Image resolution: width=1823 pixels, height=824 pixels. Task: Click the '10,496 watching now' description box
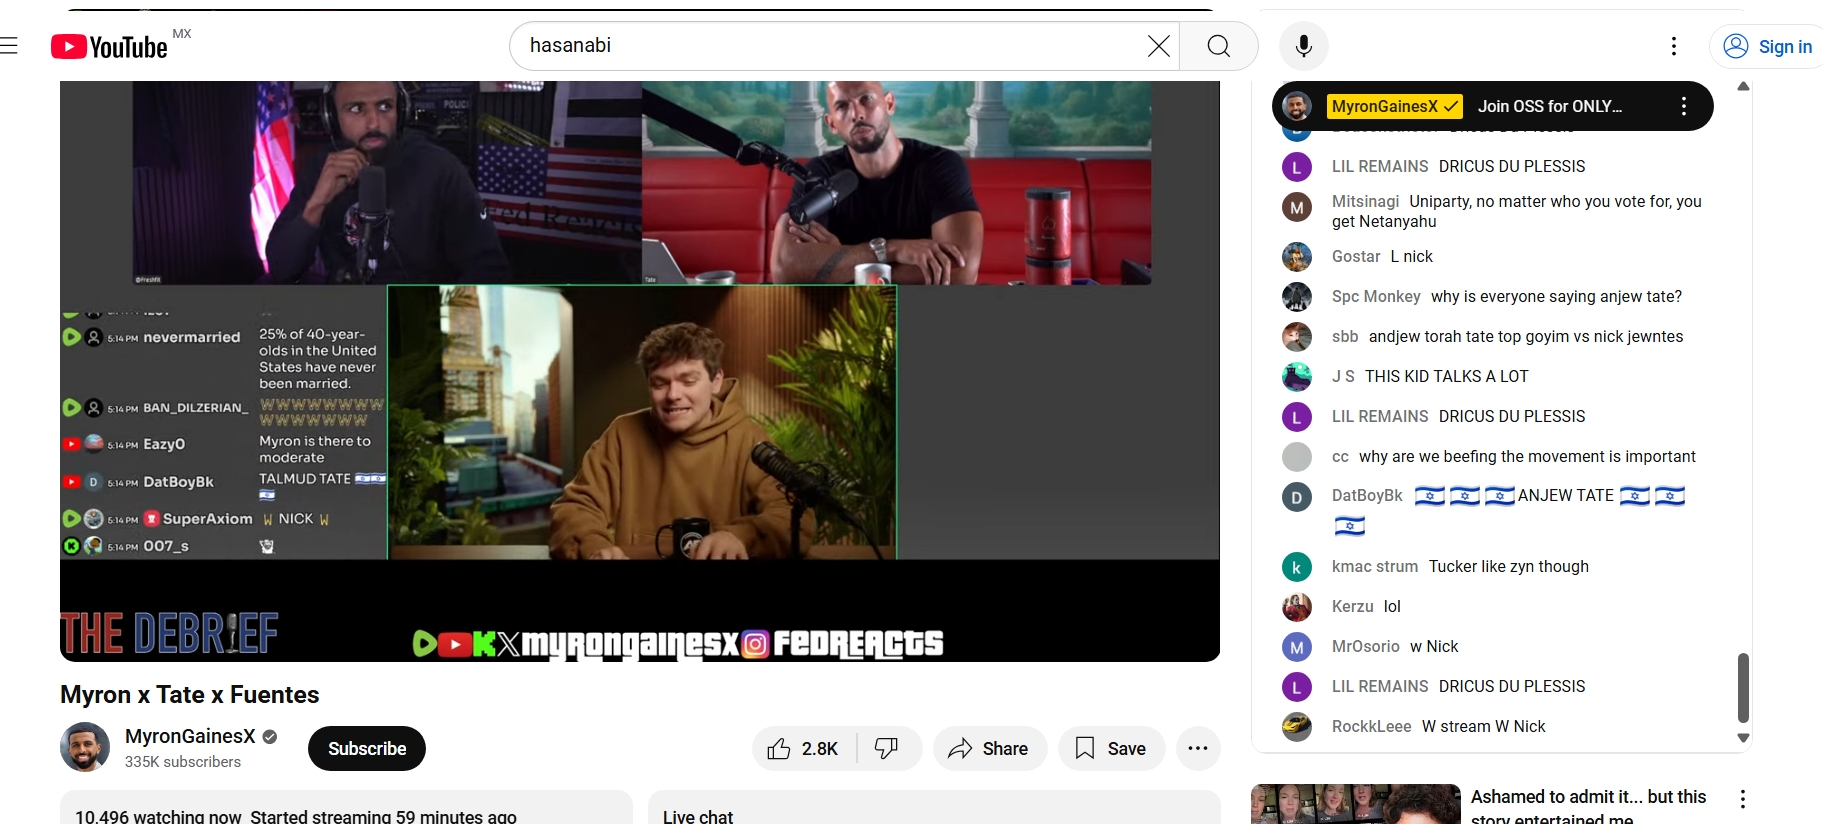click(346, 808)
